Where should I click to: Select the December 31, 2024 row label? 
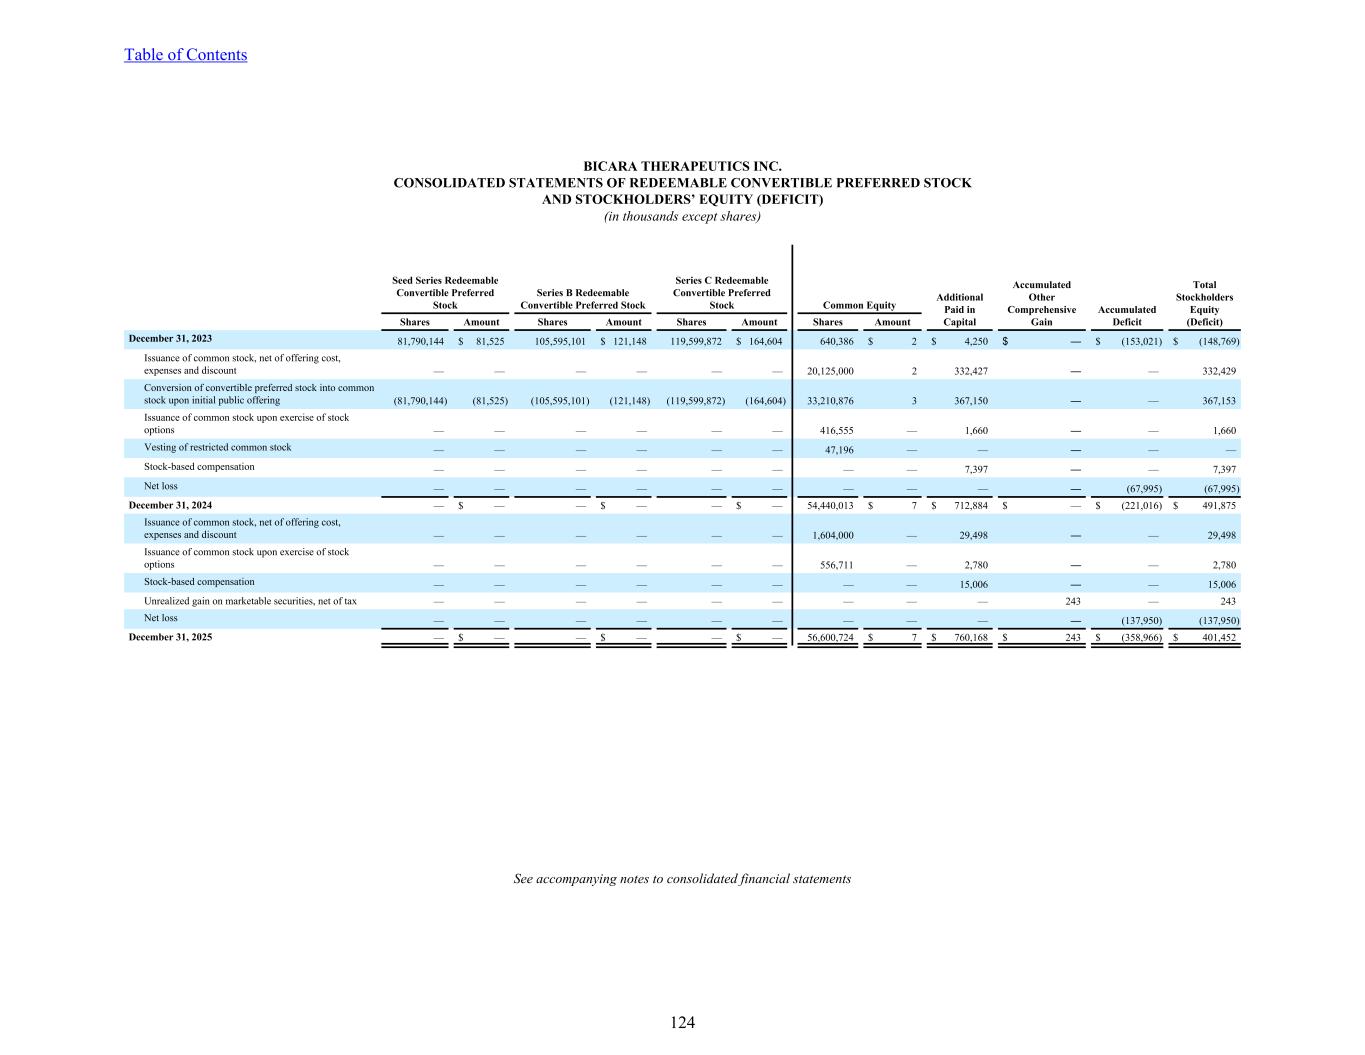(170, 505)
